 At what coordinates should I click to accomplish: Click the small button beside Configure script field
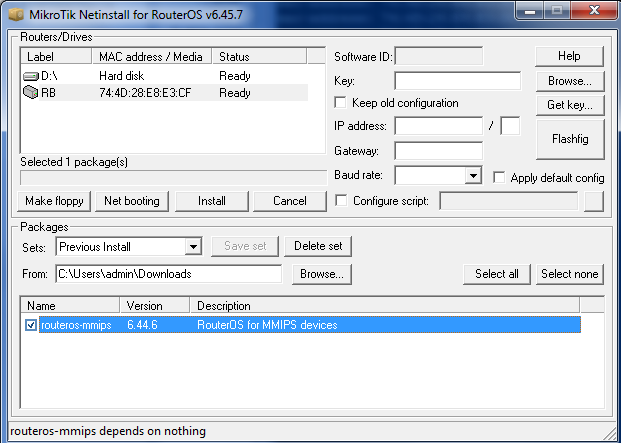coord(594,201)
